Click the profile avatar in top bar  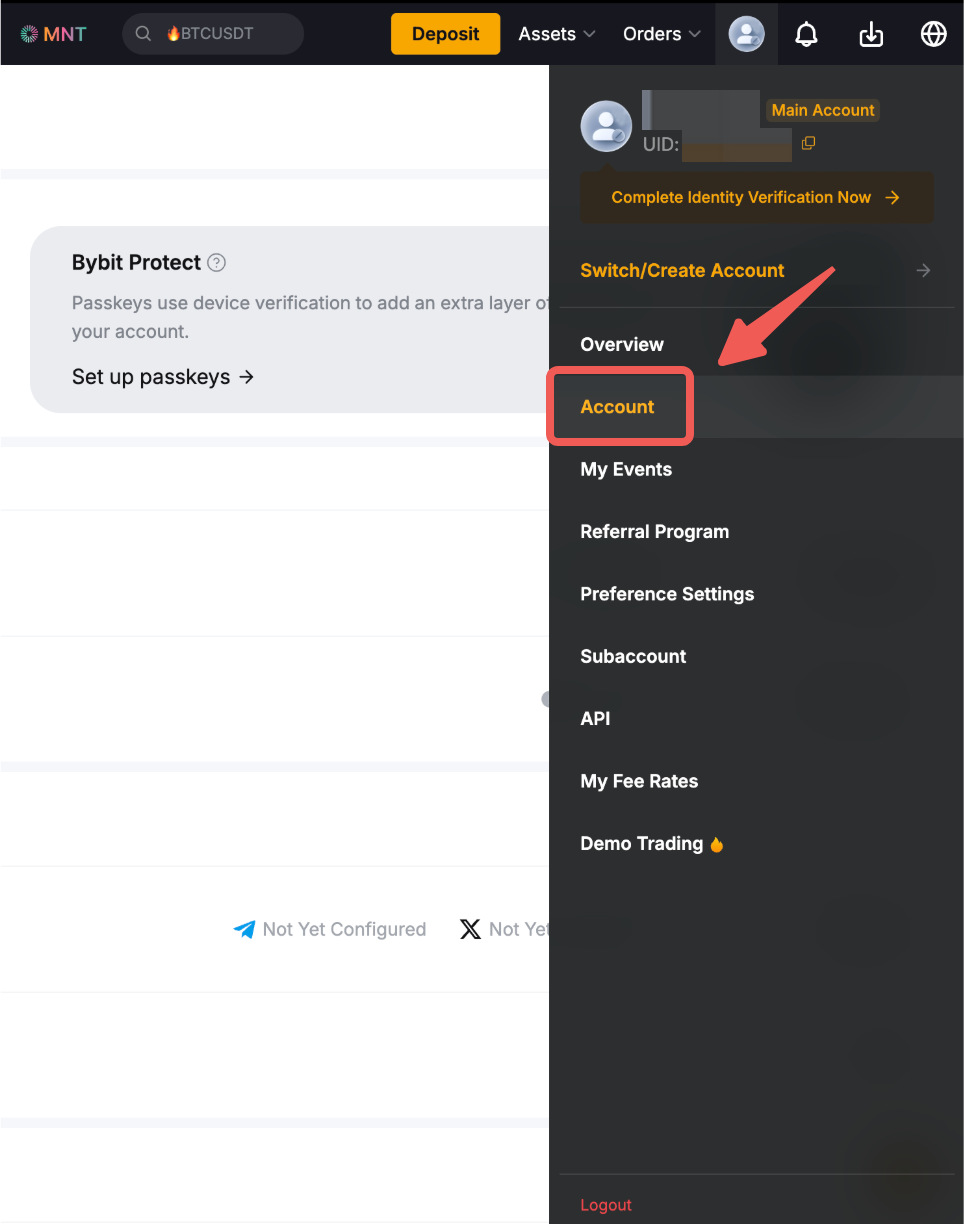[746, 34]
